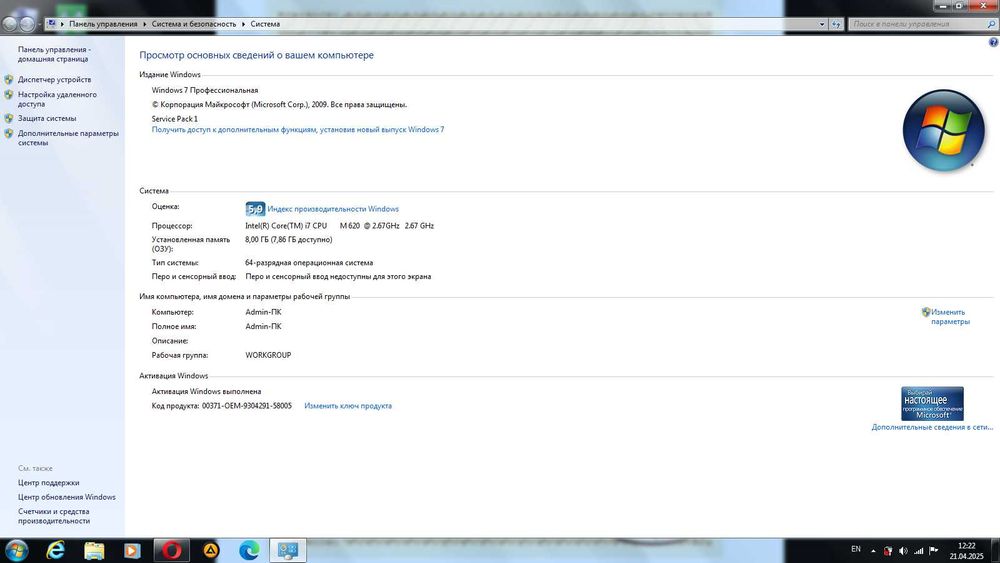Launch Microsoft Edge from the taskbar
The width and height of the screenshot is (1000, 563).
click(x=249, y=550)
